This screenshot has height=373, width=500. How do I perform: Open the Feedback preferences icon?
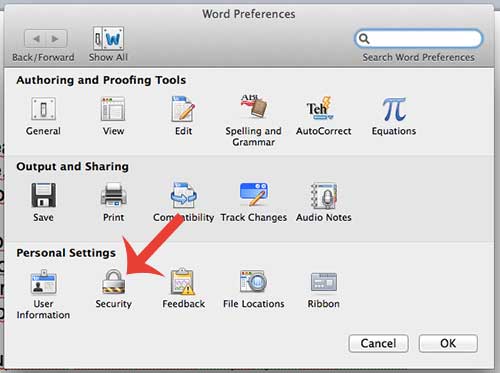pyautogui.click(x=183, y=282)
